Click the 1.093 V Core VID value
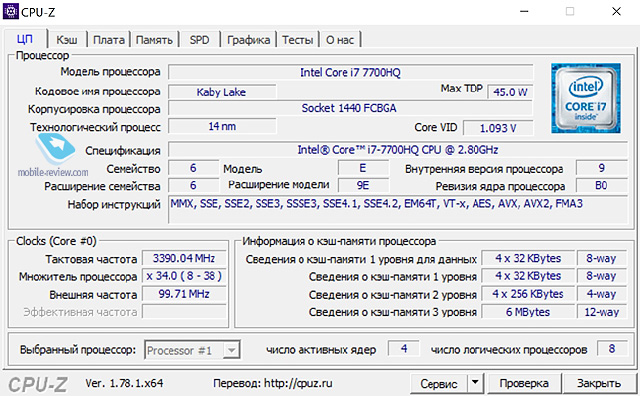The width and height of the screenshot is (640, 396). pos(498,128)
